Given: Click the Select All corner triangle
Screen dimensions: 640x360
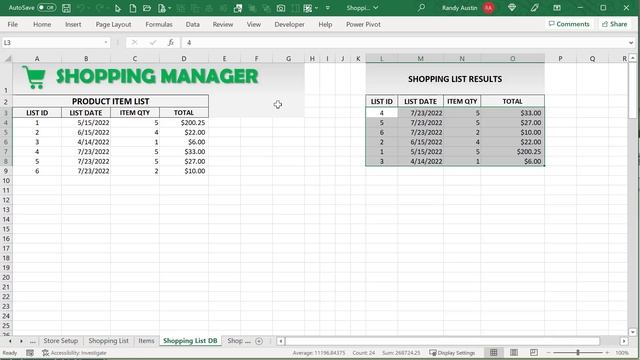Looking at the screenshot, I should coord(7,59).
